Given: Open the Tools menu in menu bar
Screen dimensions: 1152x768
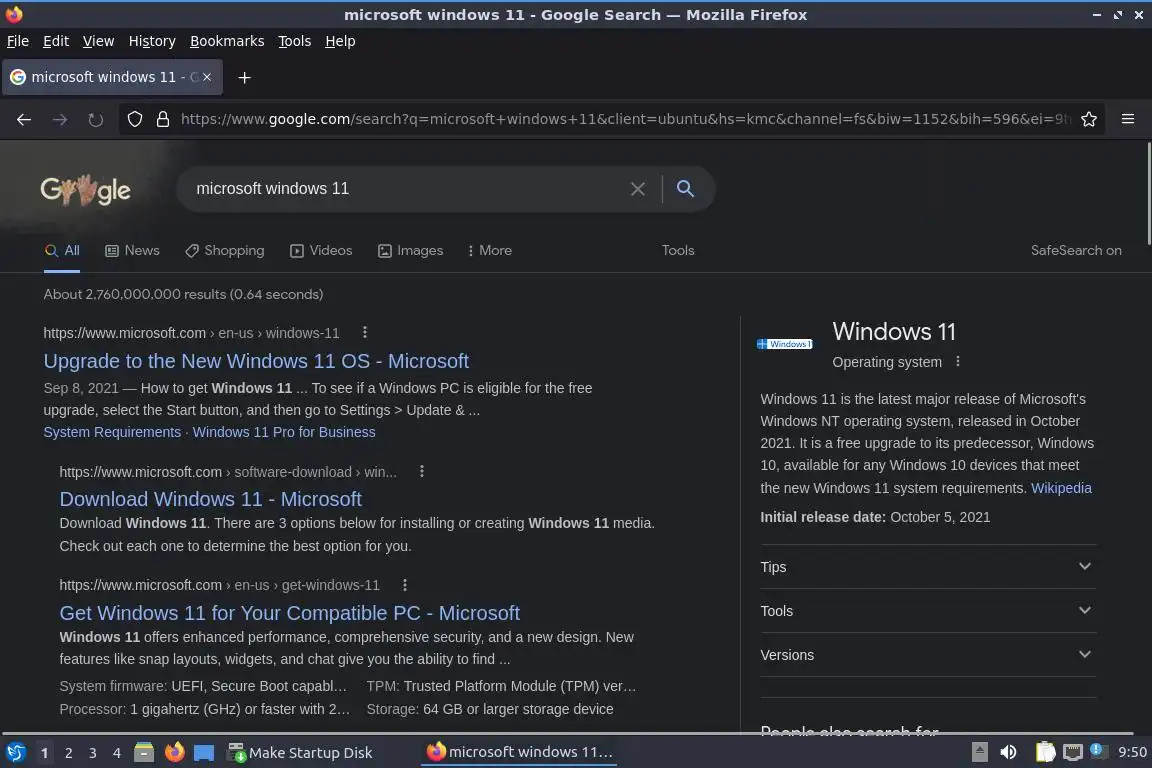Looking at the screenshot, I should click(295, 41).
